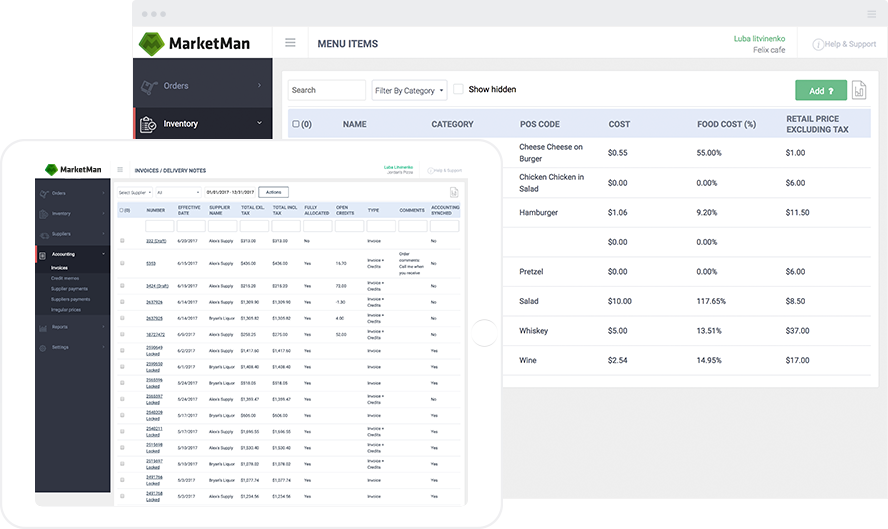Click the NUMBER column filter box on tablet
Image resolution: width=888 pixels, height=529 pixels.
click(x=160, y=226)
